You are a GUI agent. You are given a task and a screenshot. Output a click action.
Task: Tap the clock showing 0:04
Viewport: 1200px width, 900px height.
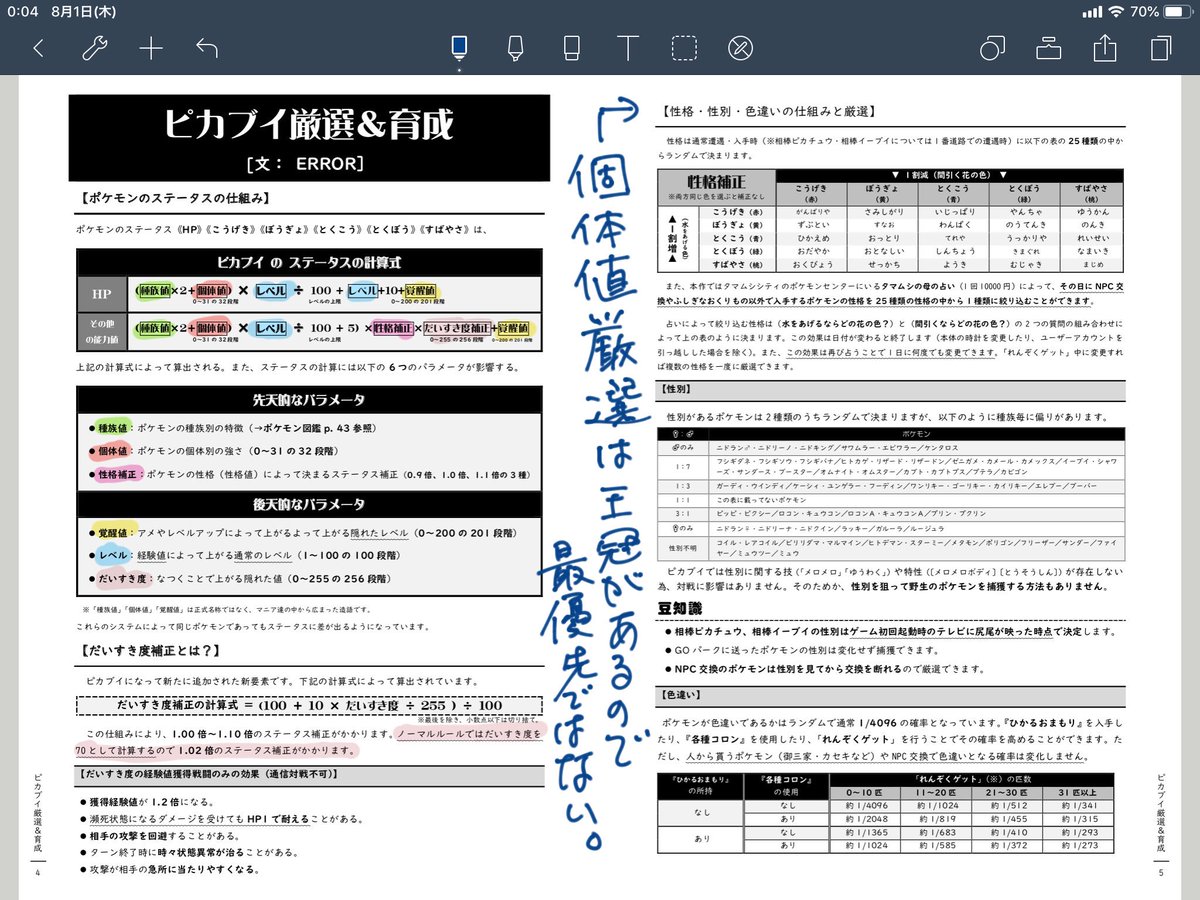click(x=22, y=11)
